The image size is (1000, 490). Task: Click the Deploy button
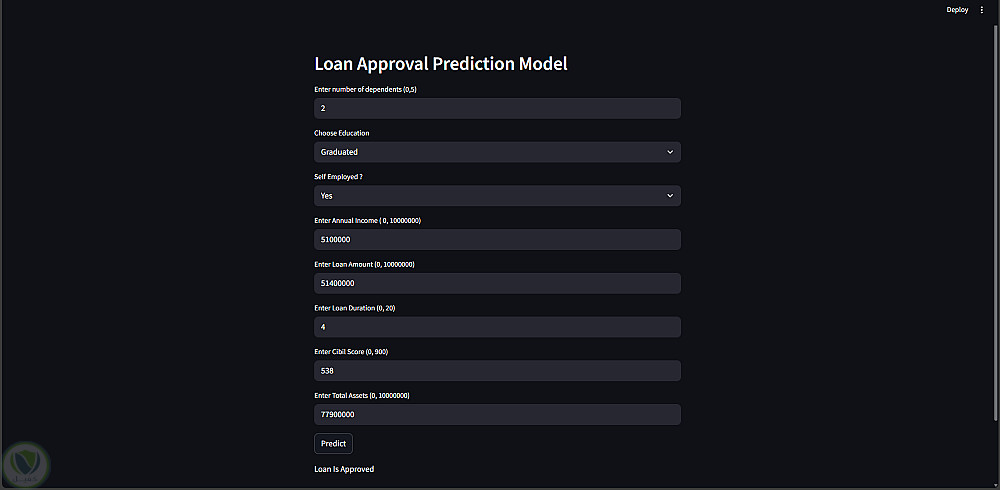tap(957, 9)
